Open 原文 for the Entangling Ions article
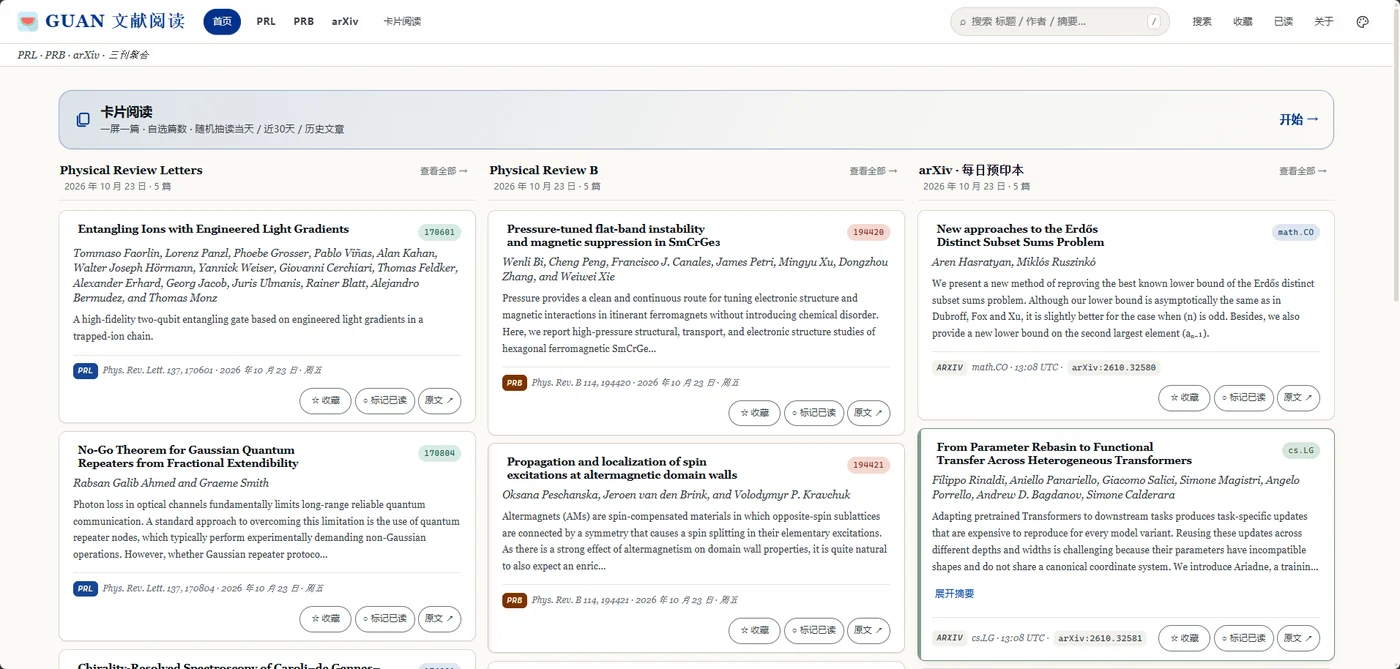 (x=440, y=401)
